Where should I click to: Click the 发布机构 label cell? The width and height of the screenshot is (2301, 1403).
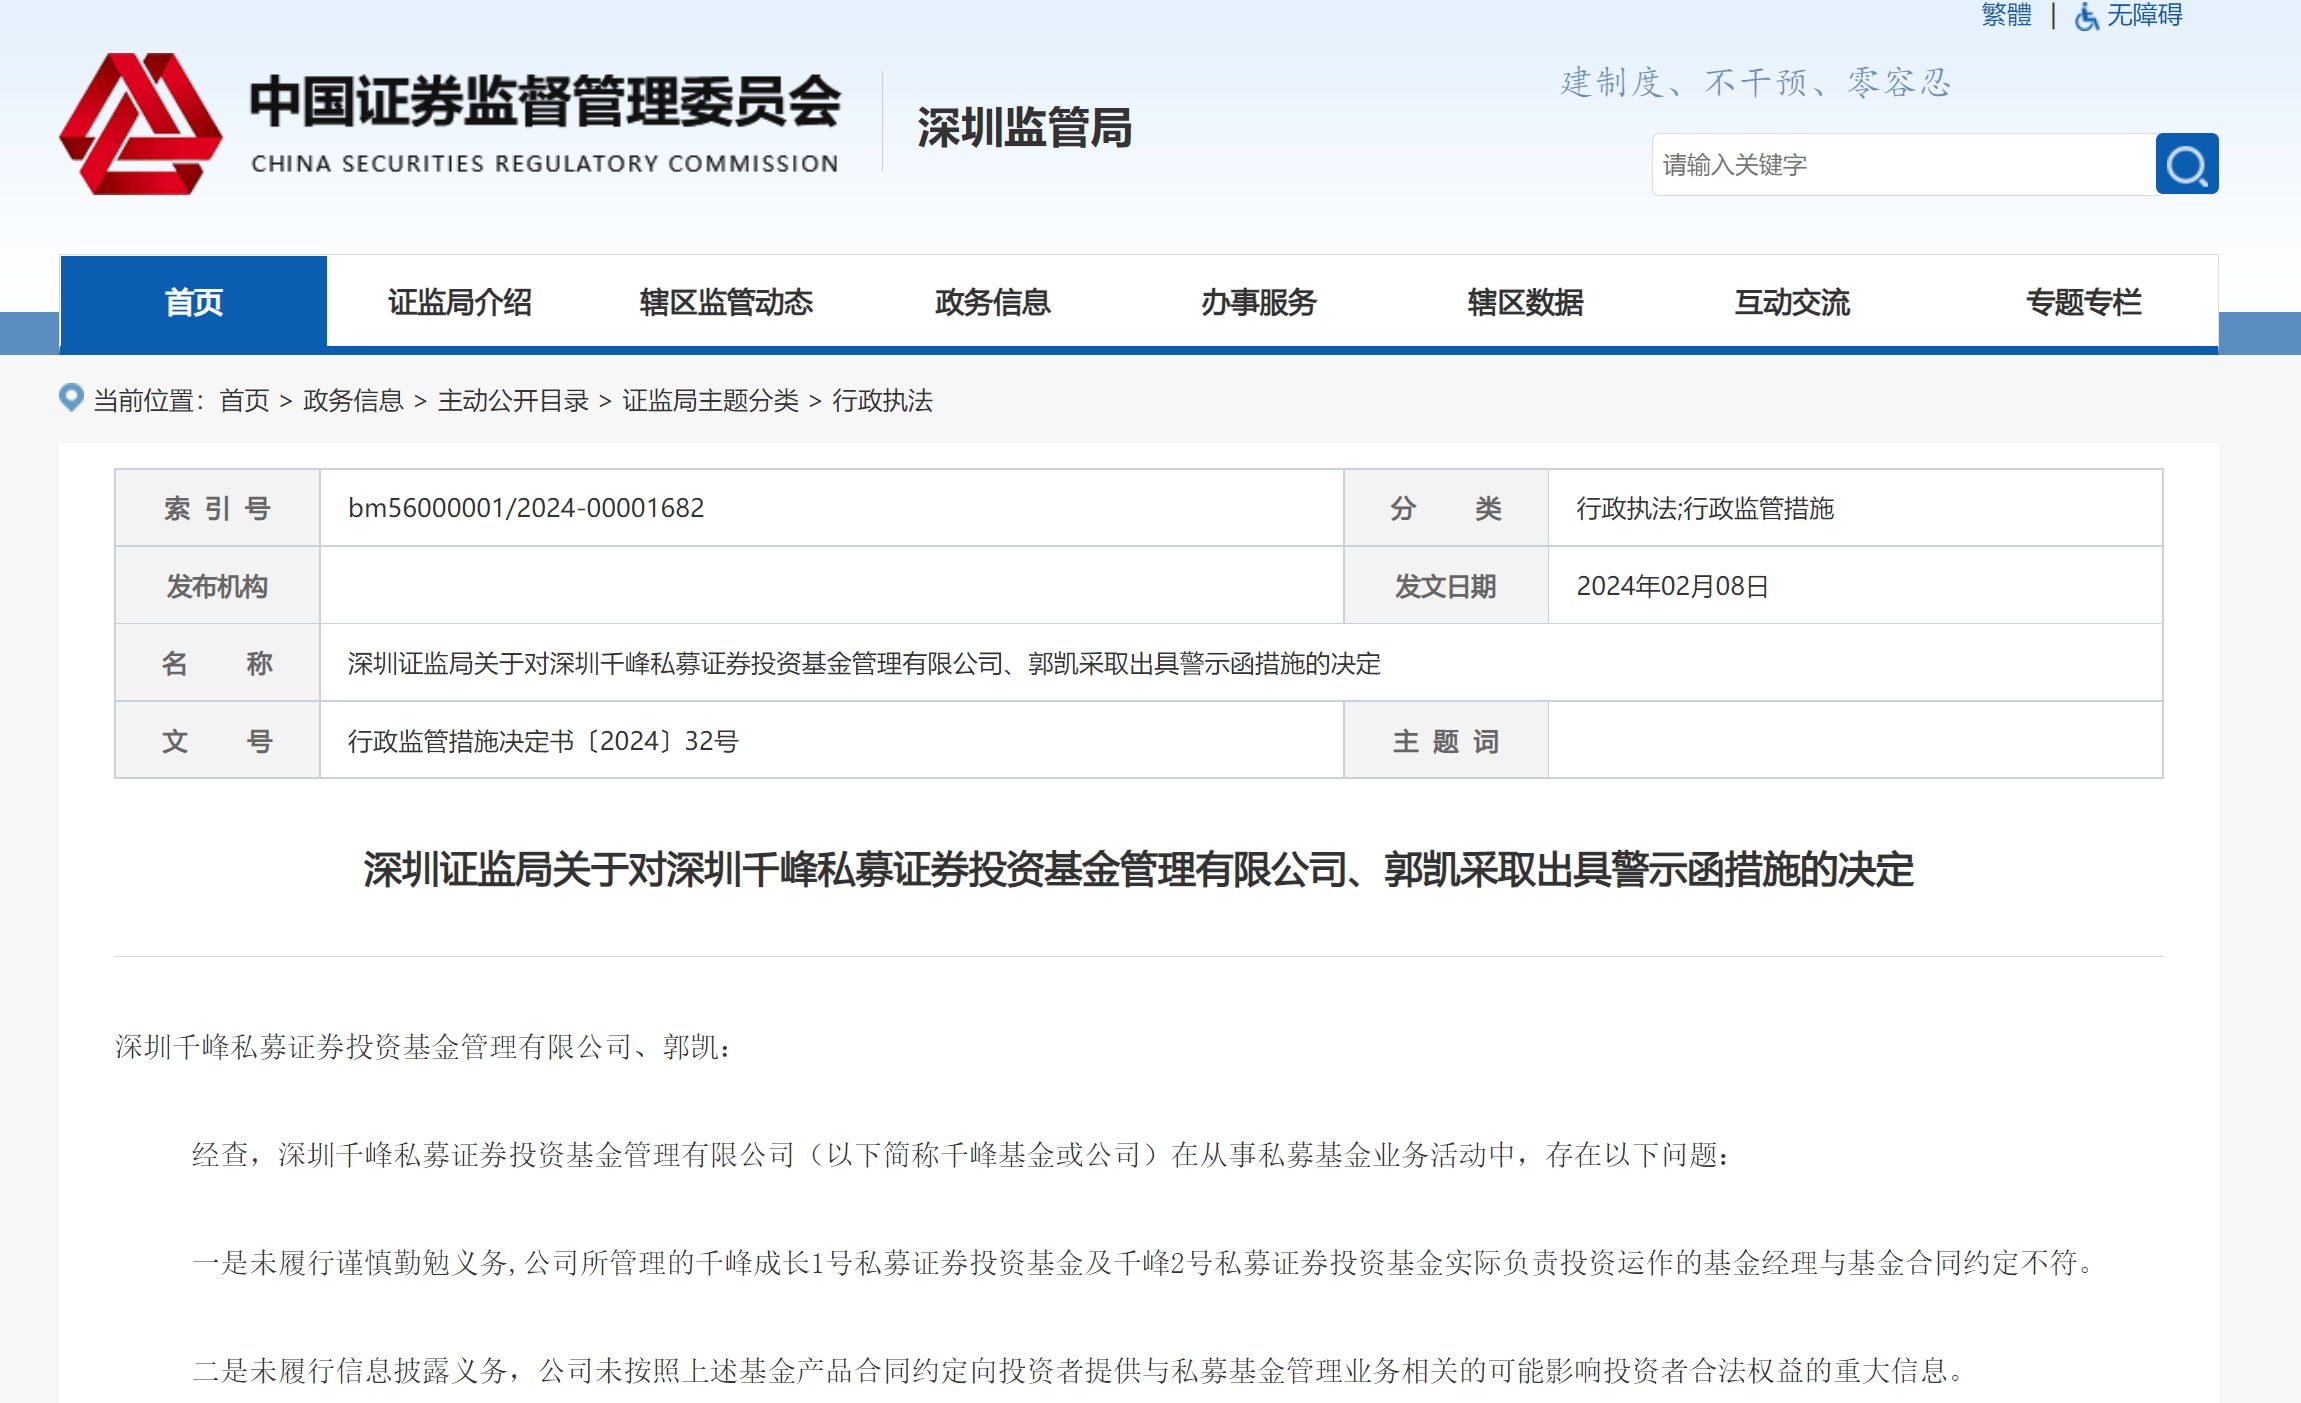(217, 586)
